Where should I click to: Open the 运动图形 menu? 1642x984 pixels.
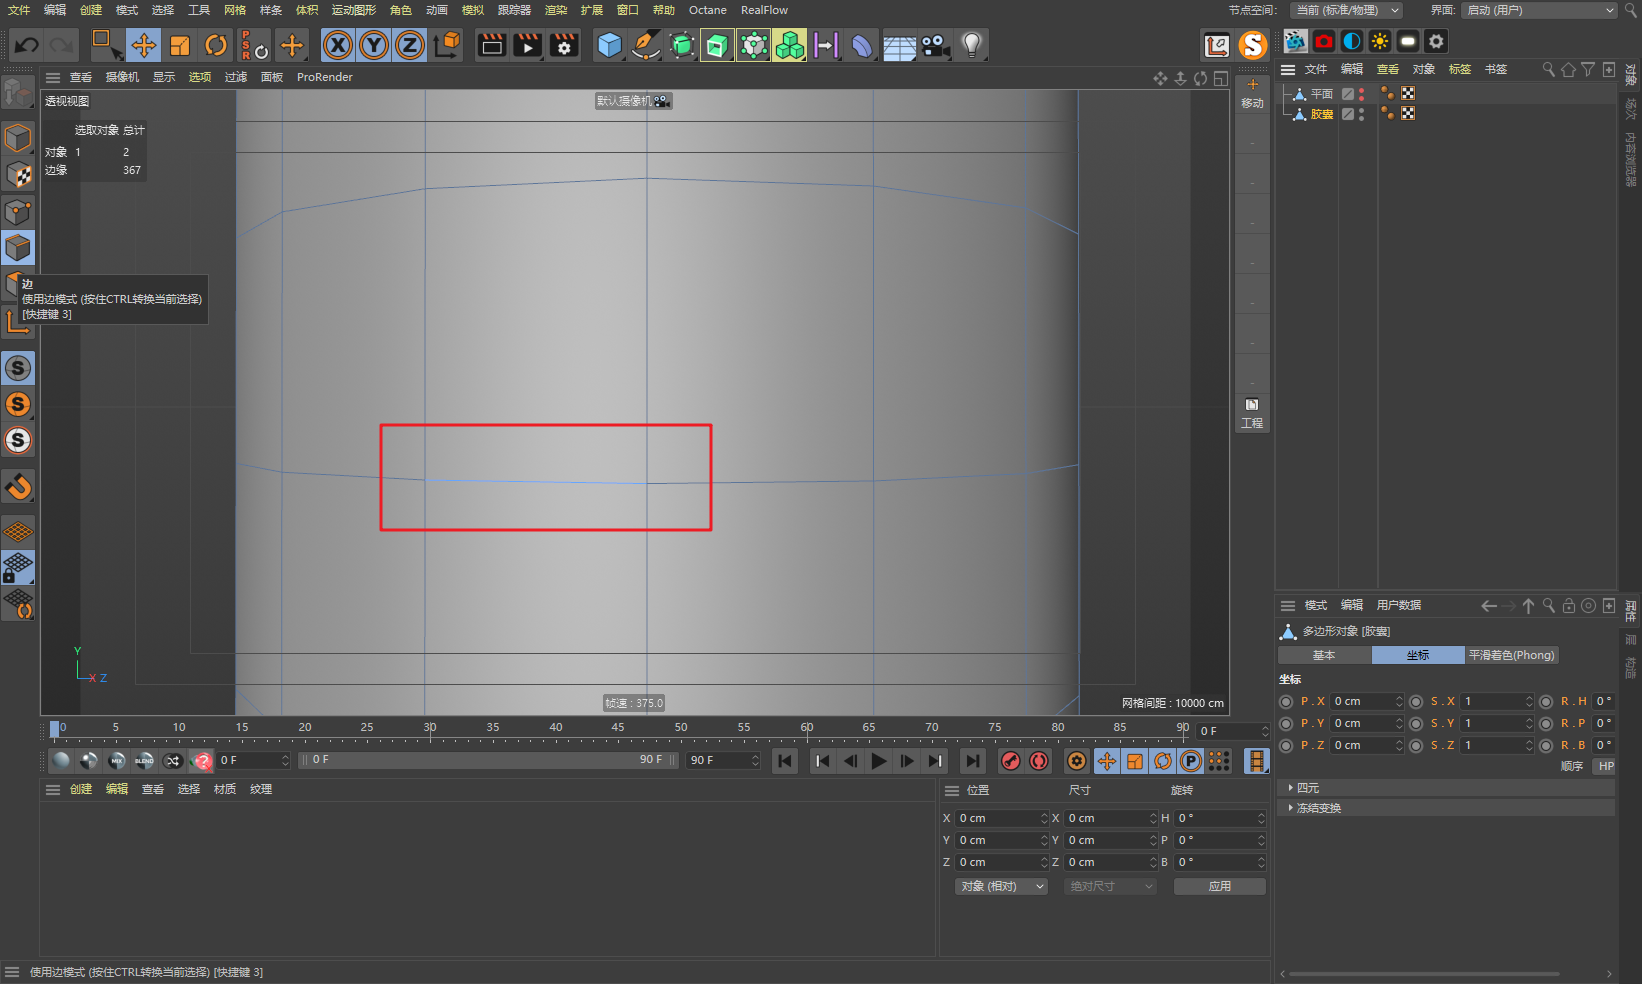click(x=354, y=10)
